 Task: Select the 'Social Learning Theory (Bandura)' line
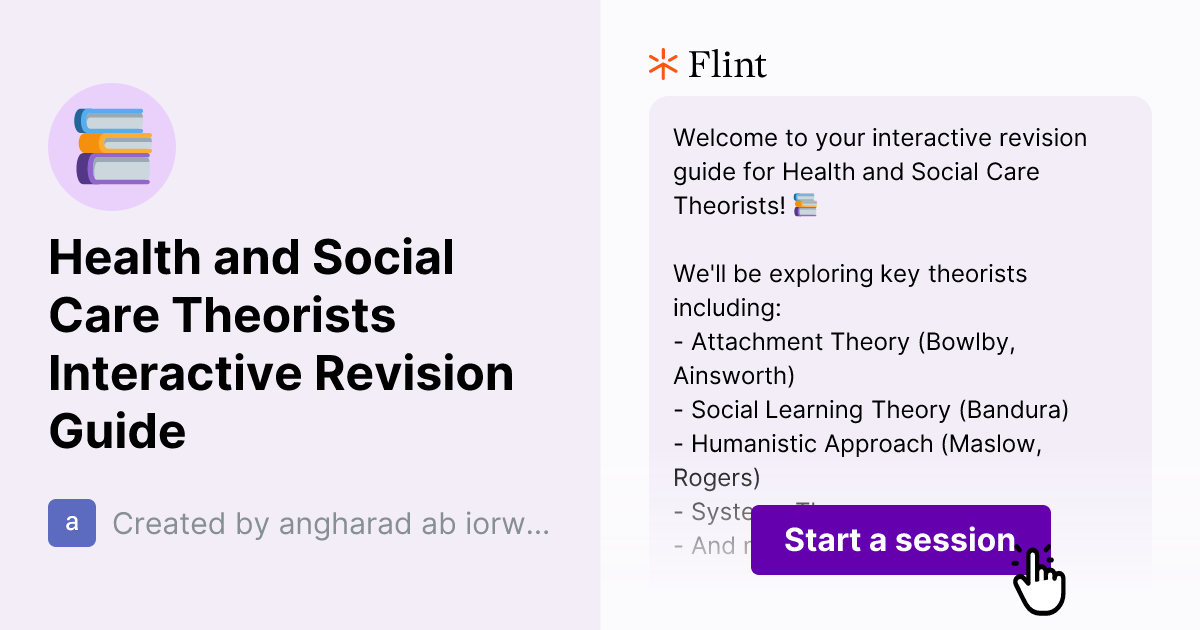tap(873, 409)
